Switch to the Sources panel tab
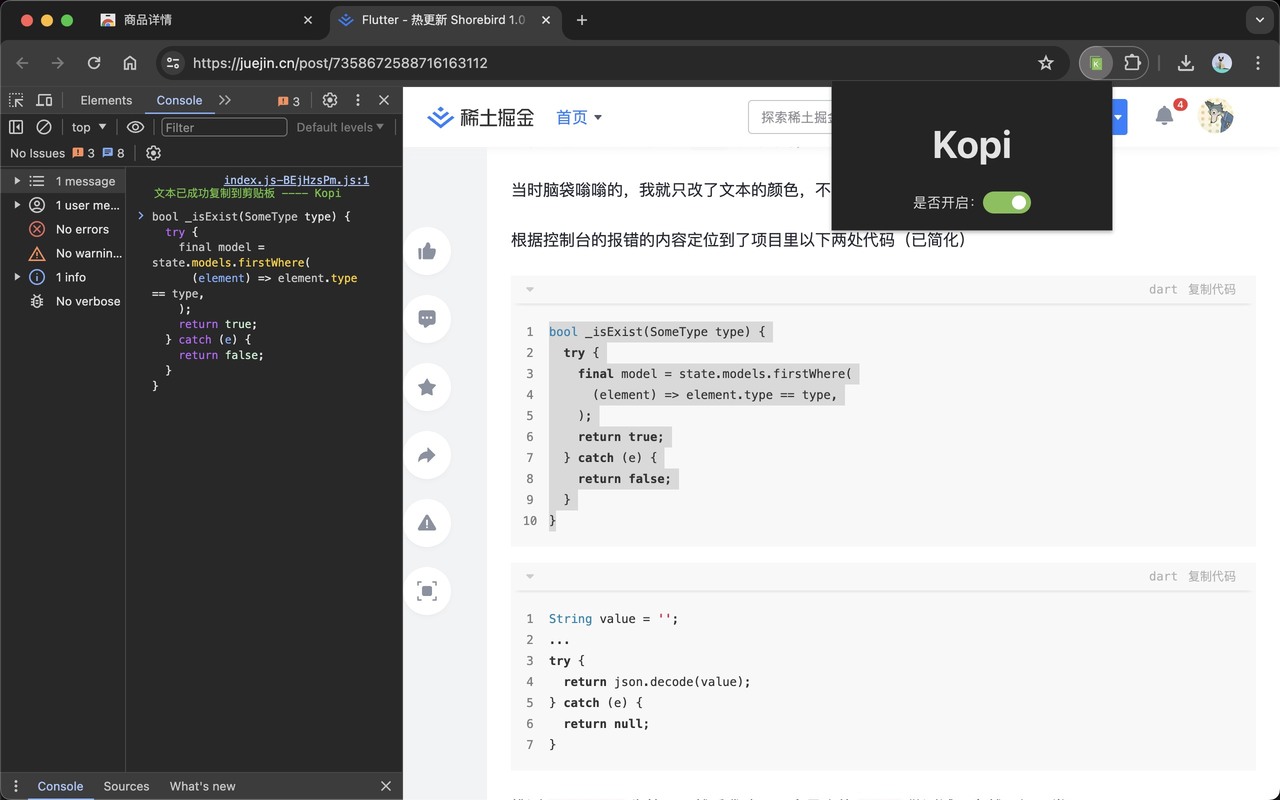This screenshot has width=1280, height=800. tap(126, 786)
